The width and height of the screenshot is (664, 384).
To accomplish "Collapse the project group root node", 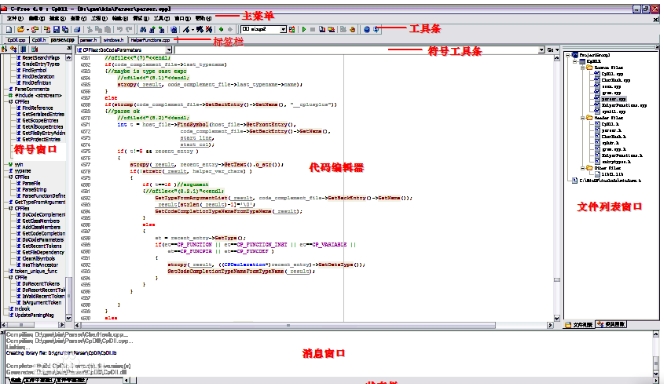I will pyautogui.click(x=569, y=55).
